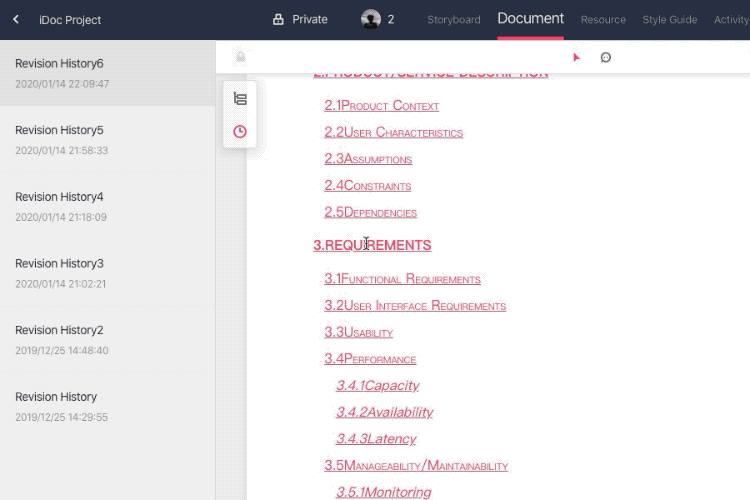The image size is (750, 500).
Task: Open 3.4.3 Latency link
Action: (x=376, y=439)
